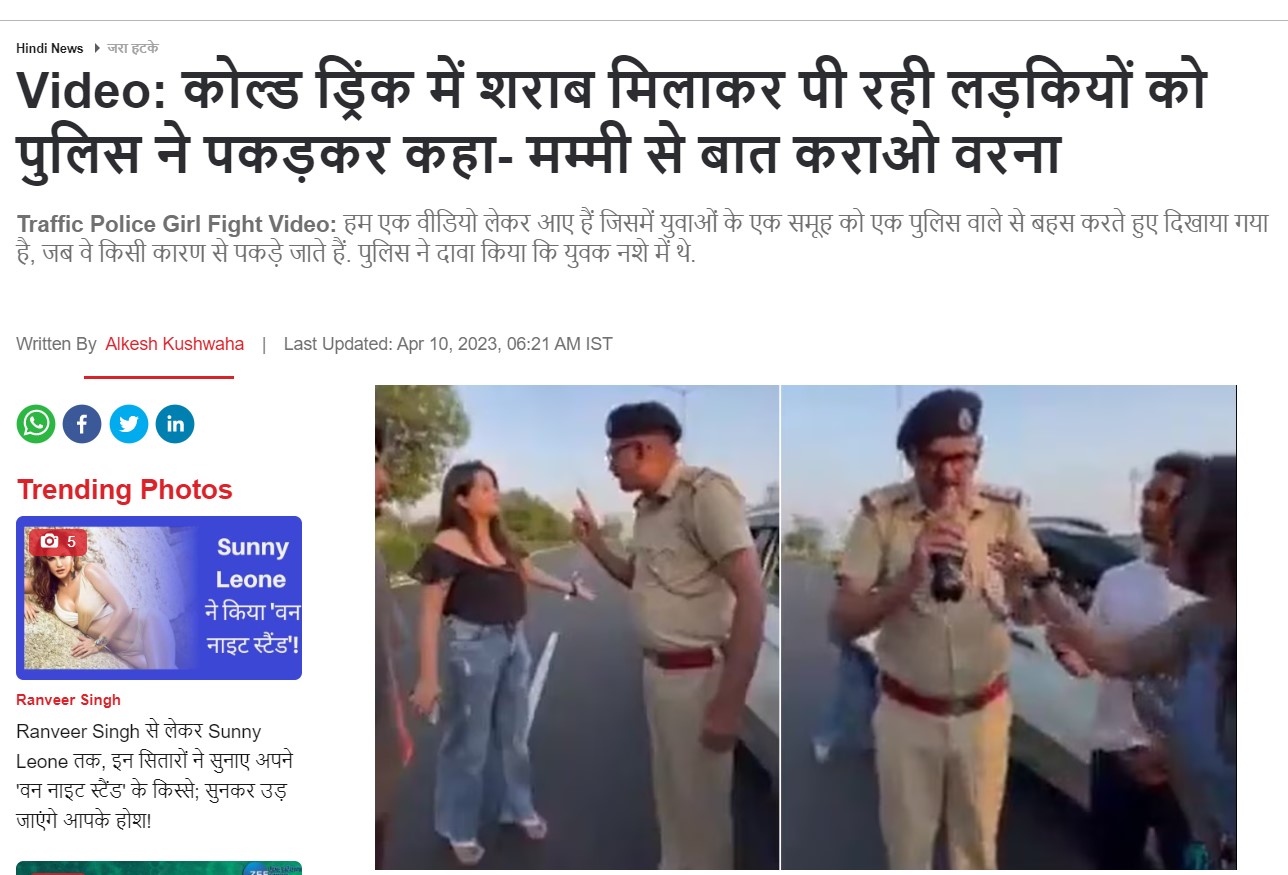The height and width of the screenshot is (875, 1288).
Task: Share article via WhatsApp icon
Action: [x=36, y=424]
